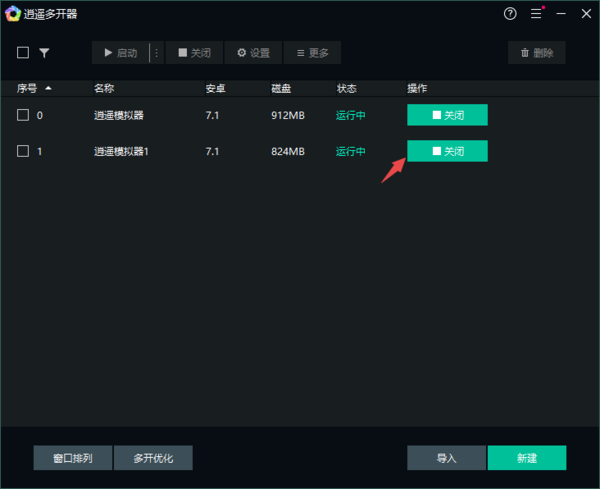The height and width of the screenshot is (489, 600).
Task: Click the 新建 button
Action: [526, 458]
